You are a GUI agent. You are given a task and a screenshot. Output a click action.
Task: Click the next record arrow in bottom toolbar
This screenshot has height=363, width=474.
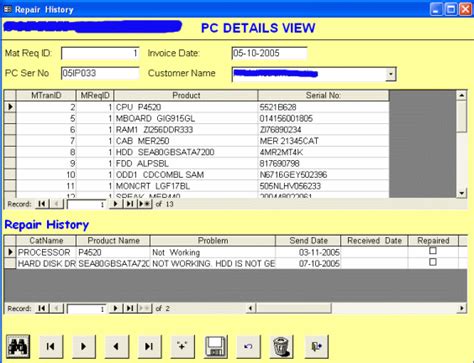[x=84, y=347]
